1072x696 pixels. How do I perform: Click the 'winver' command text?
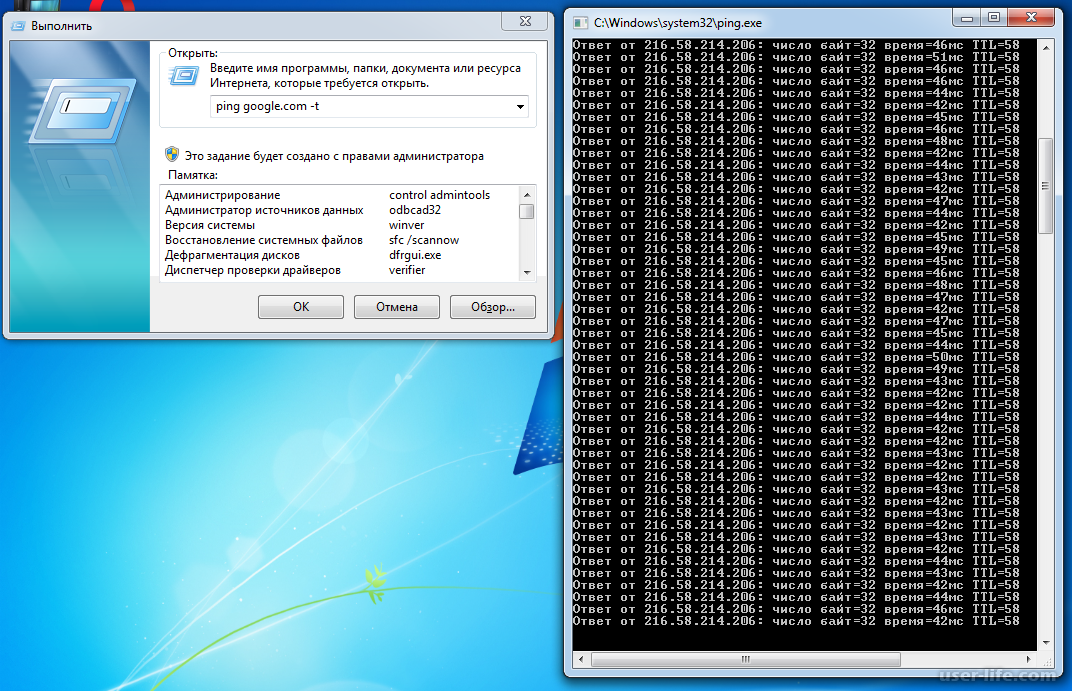(407, 226)
